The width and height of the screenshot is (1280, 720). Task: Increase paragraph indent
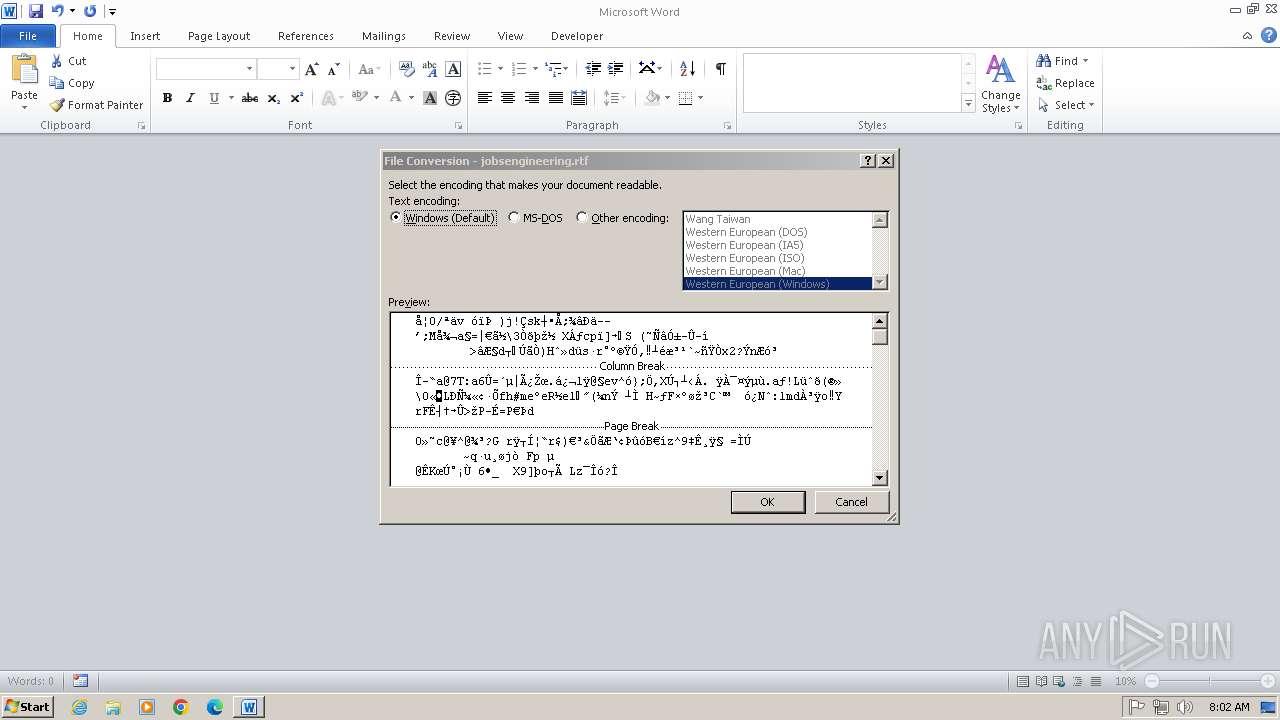coord(616,69)
